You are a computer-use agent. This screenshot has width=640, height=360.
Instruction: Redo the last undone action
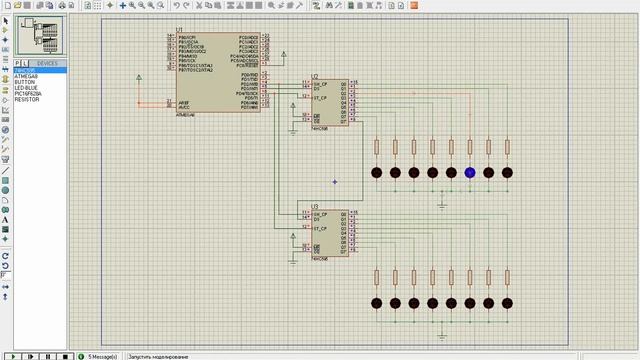point(186,5)
